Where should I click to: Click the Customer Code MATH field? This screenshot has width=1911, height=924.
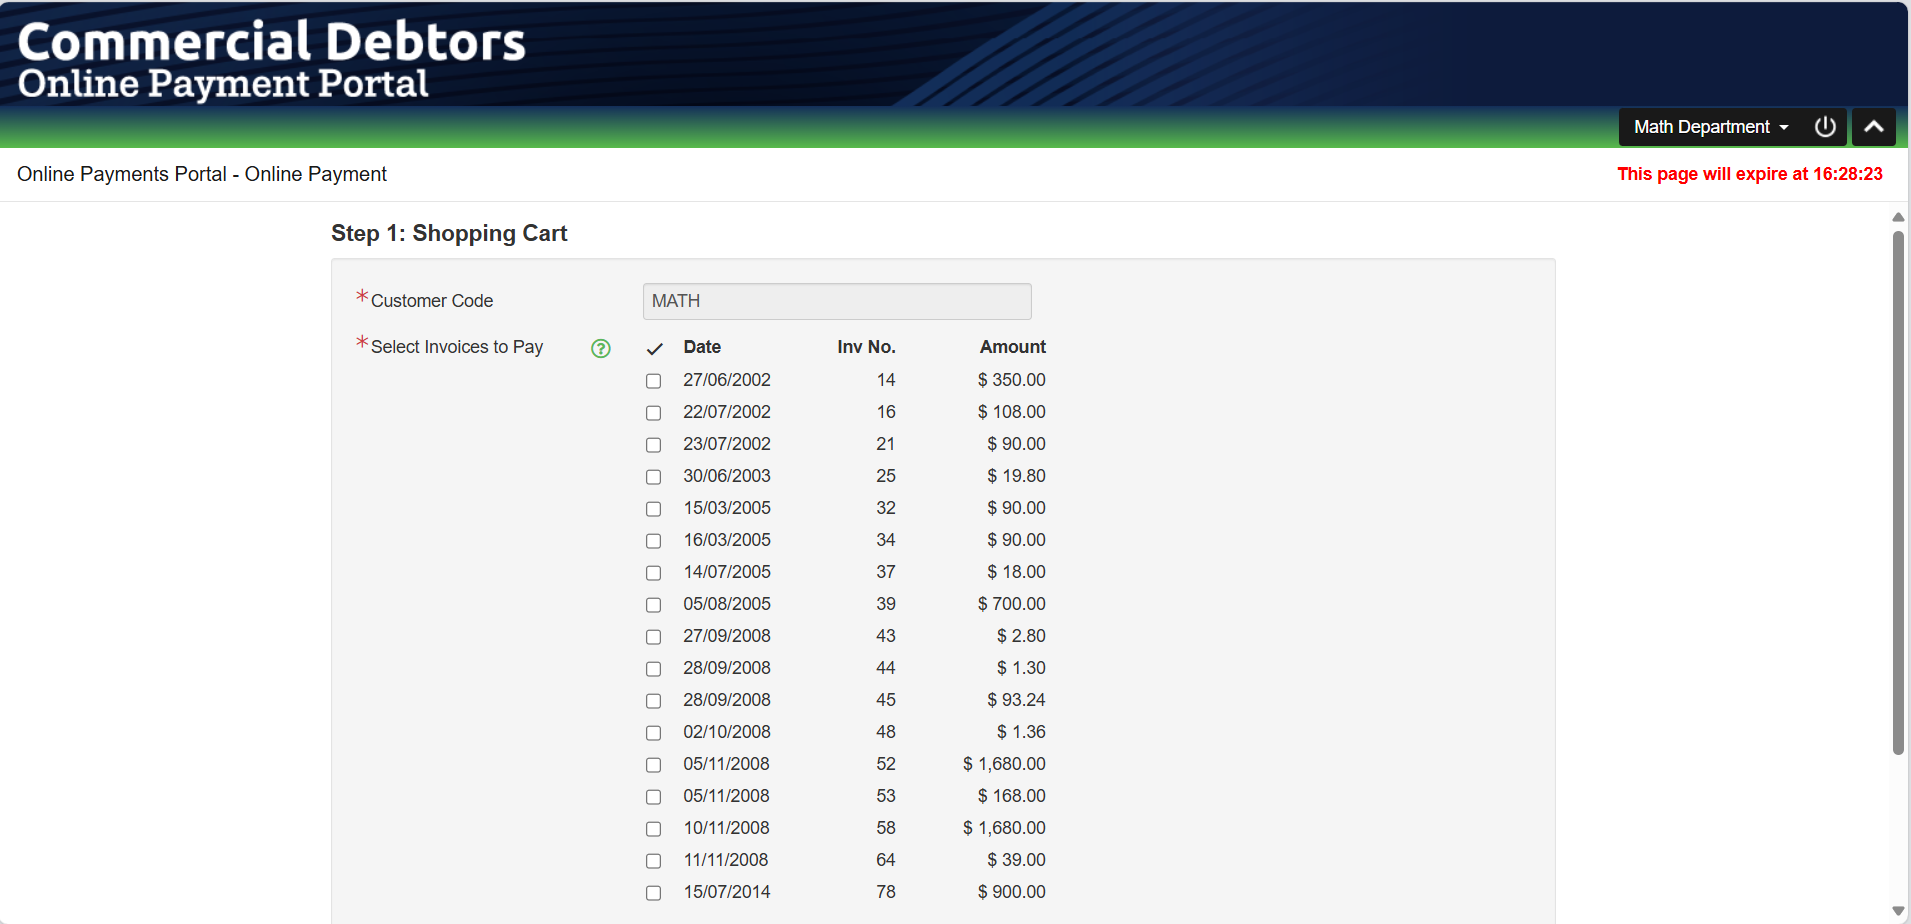tap(836, 301)
